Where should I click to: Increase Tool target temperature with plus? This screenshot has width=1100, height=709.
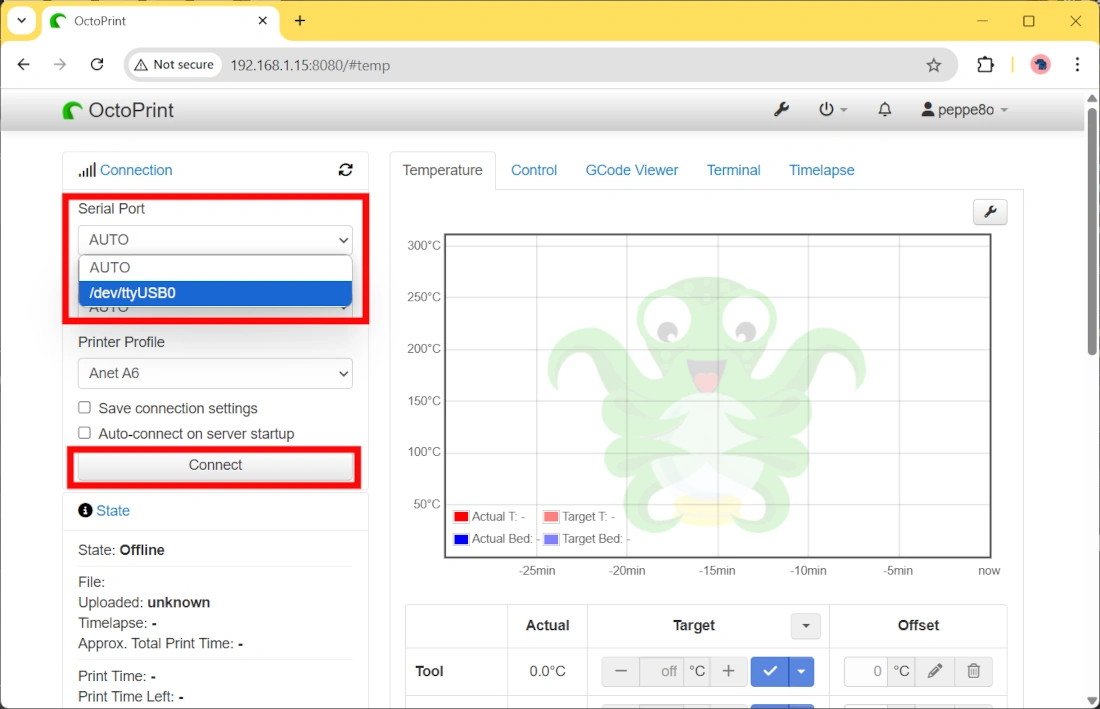(x=728, y=671)
